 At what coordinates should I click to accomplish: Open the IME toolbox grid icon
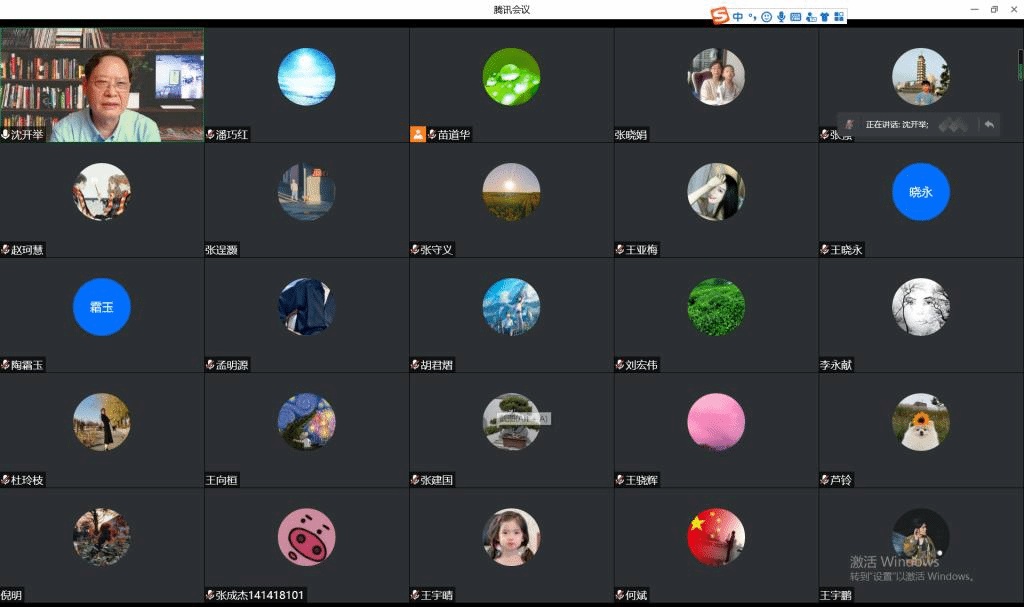pyautogui.click(x=839, y=17)
